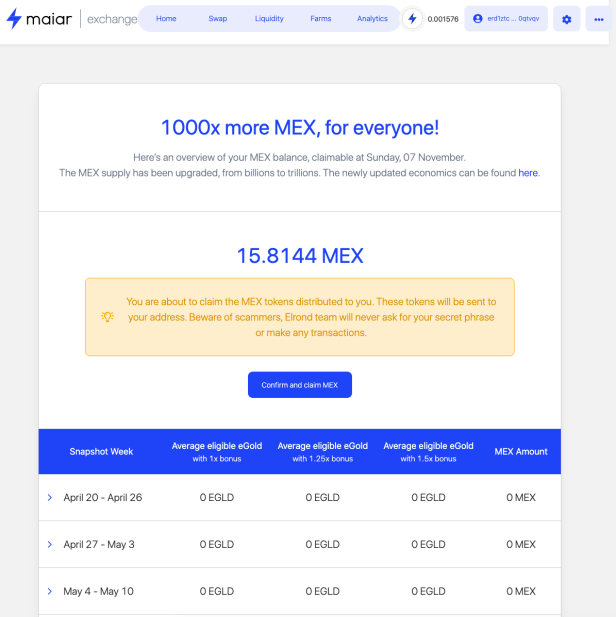Open the three-dots more options menu
The width and height of the screenshot is (616, 617).
click(x=599, y=19)
